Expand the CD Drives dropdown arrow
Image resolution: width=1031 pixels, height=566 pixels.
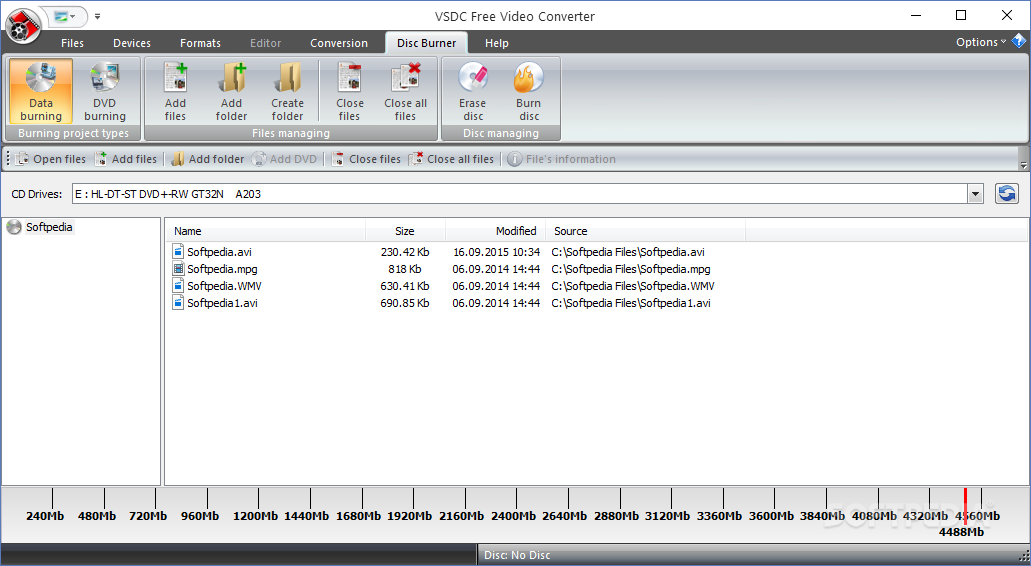pos(976,194)
